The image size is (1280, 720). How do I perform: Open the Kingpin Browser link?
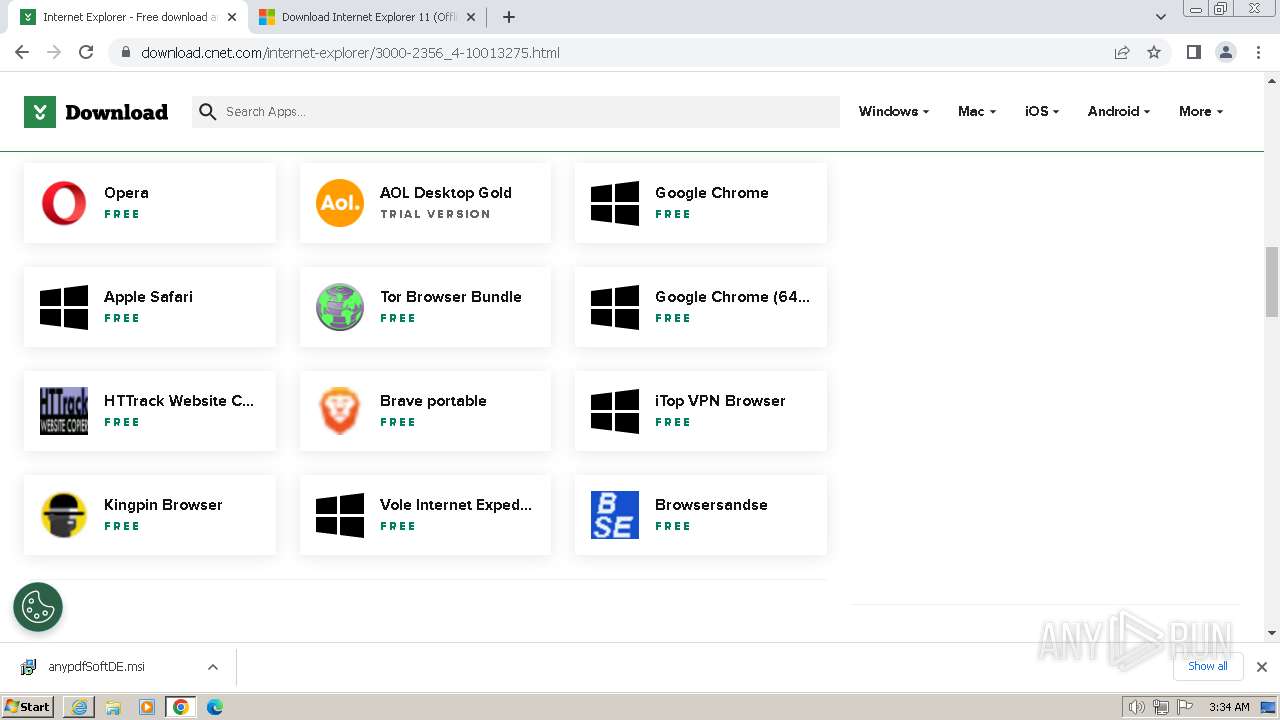coord(163,505)
